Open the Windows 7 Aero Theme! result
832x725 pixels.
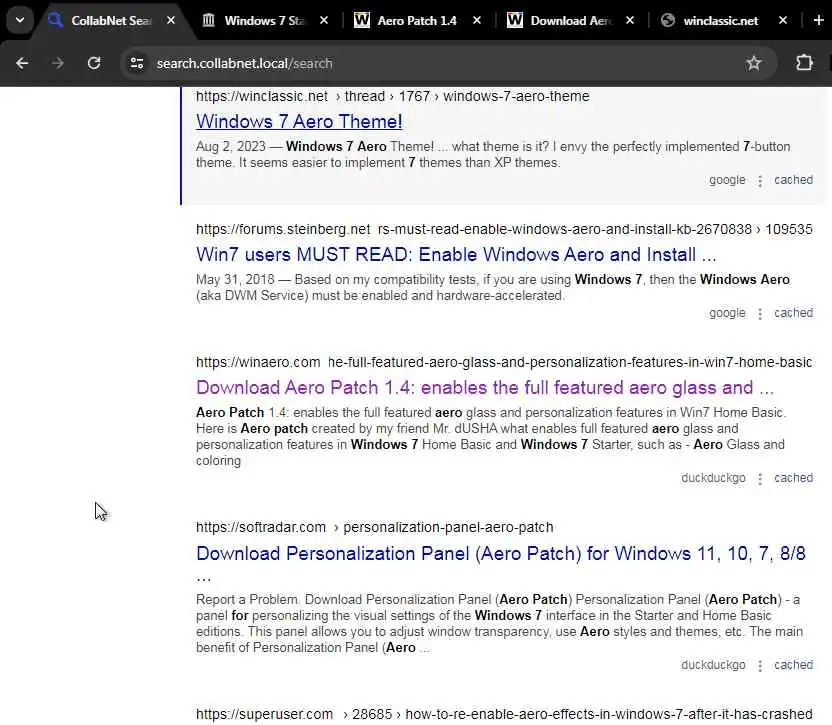299,122
